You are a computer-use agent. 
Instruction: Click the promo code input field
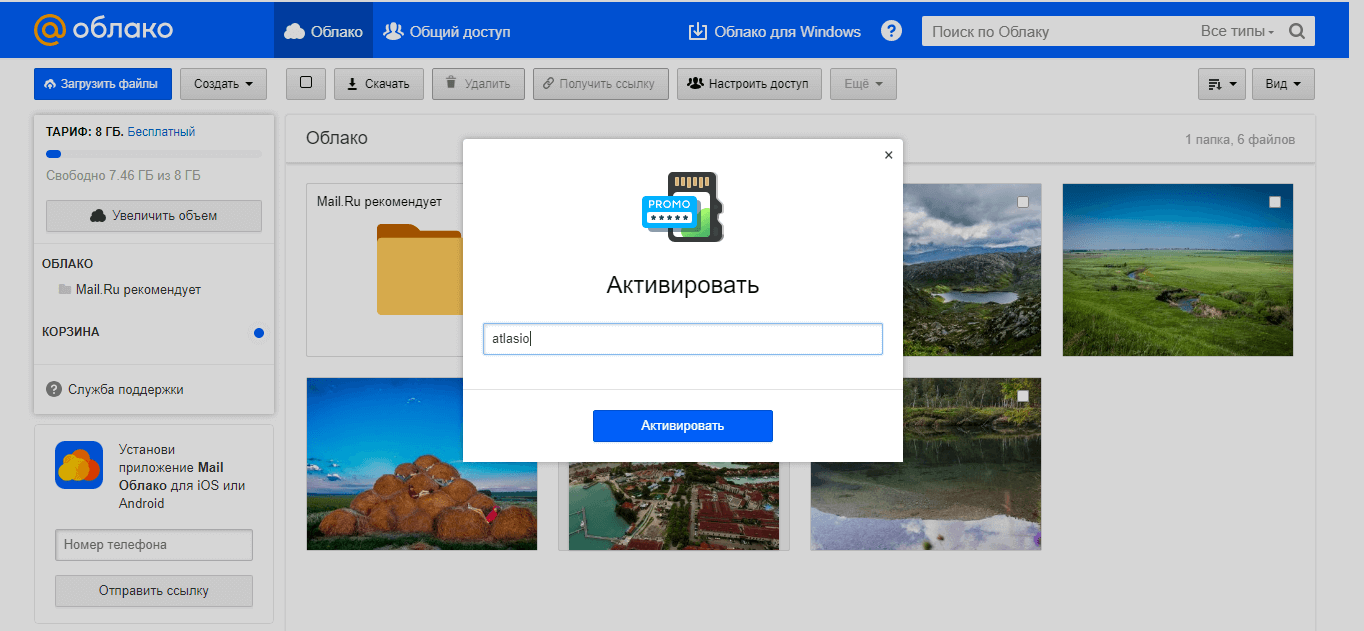(x=682, y=339)
